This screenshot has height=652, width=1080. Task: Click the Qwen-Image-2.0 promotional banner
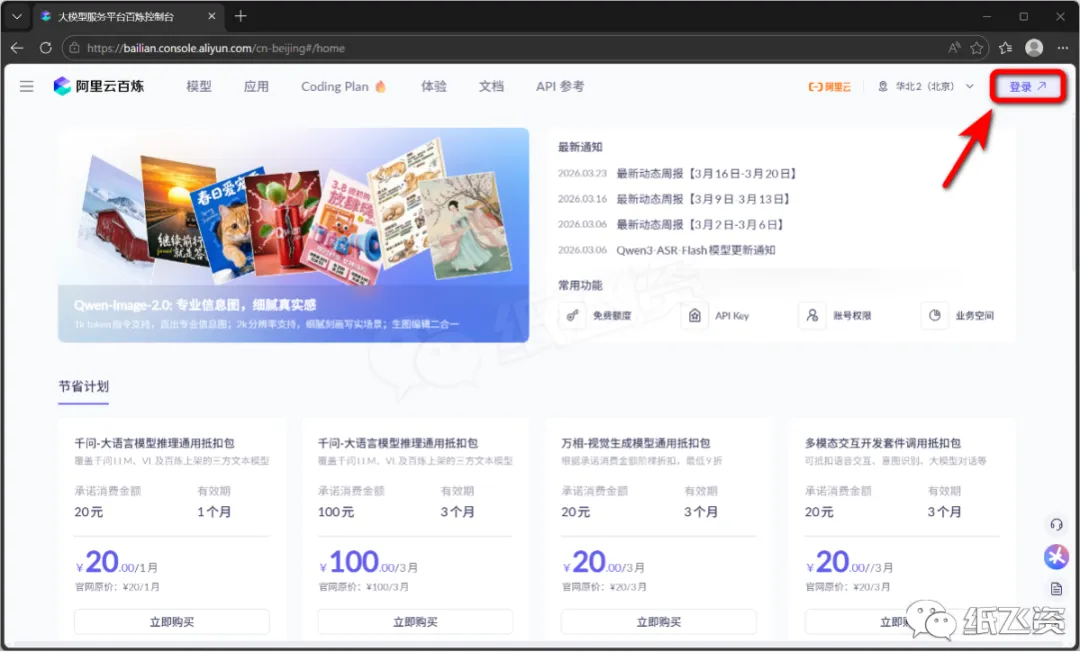coord(293,235)
